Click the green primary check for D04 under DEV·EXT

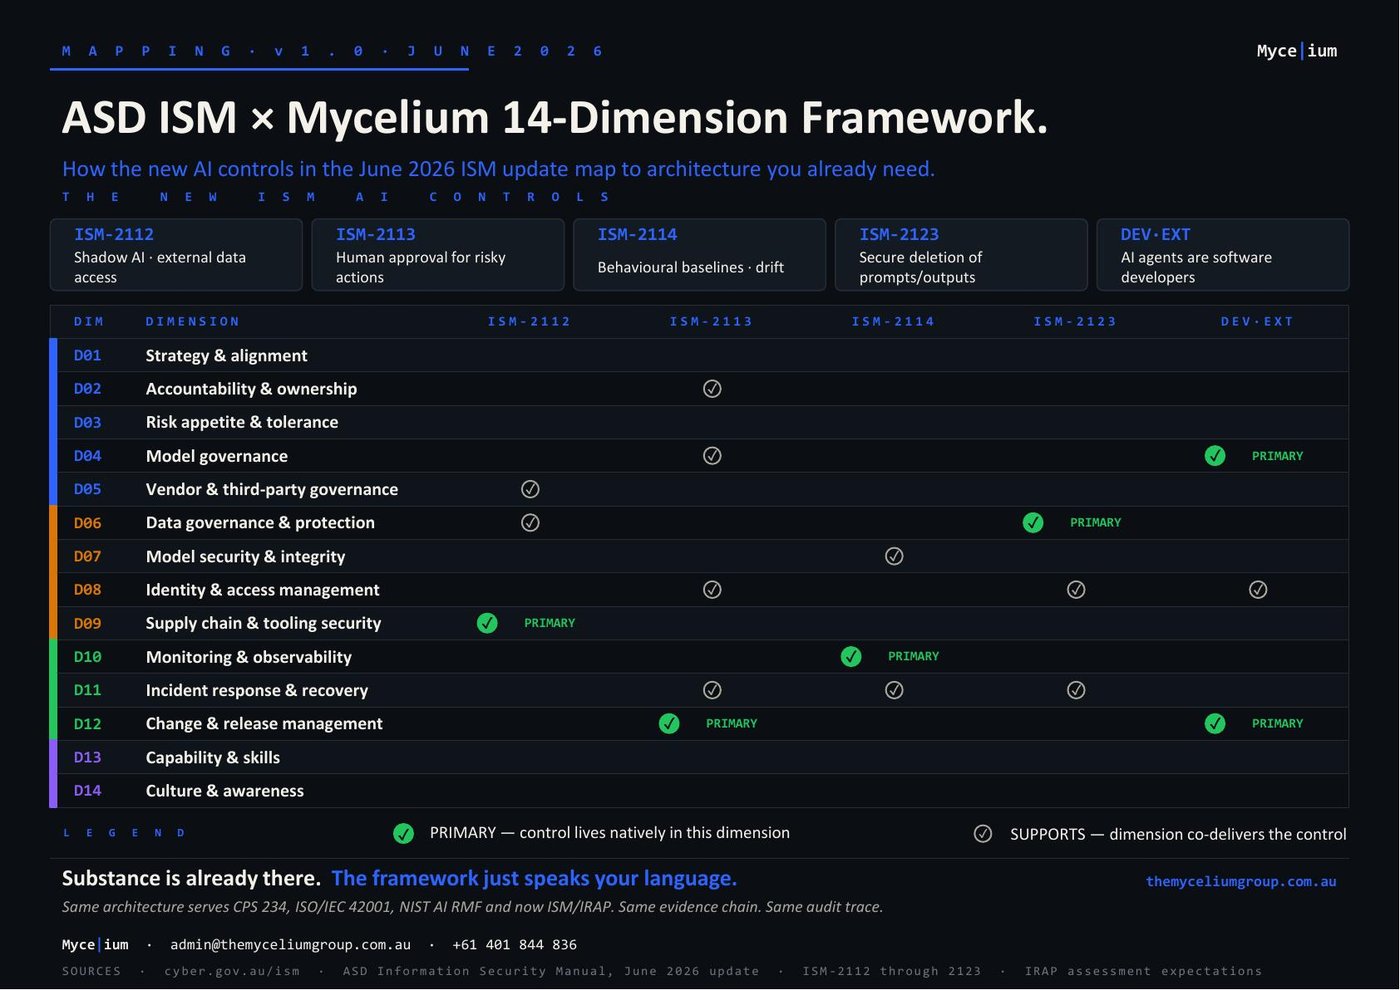tap(1215, 456)
